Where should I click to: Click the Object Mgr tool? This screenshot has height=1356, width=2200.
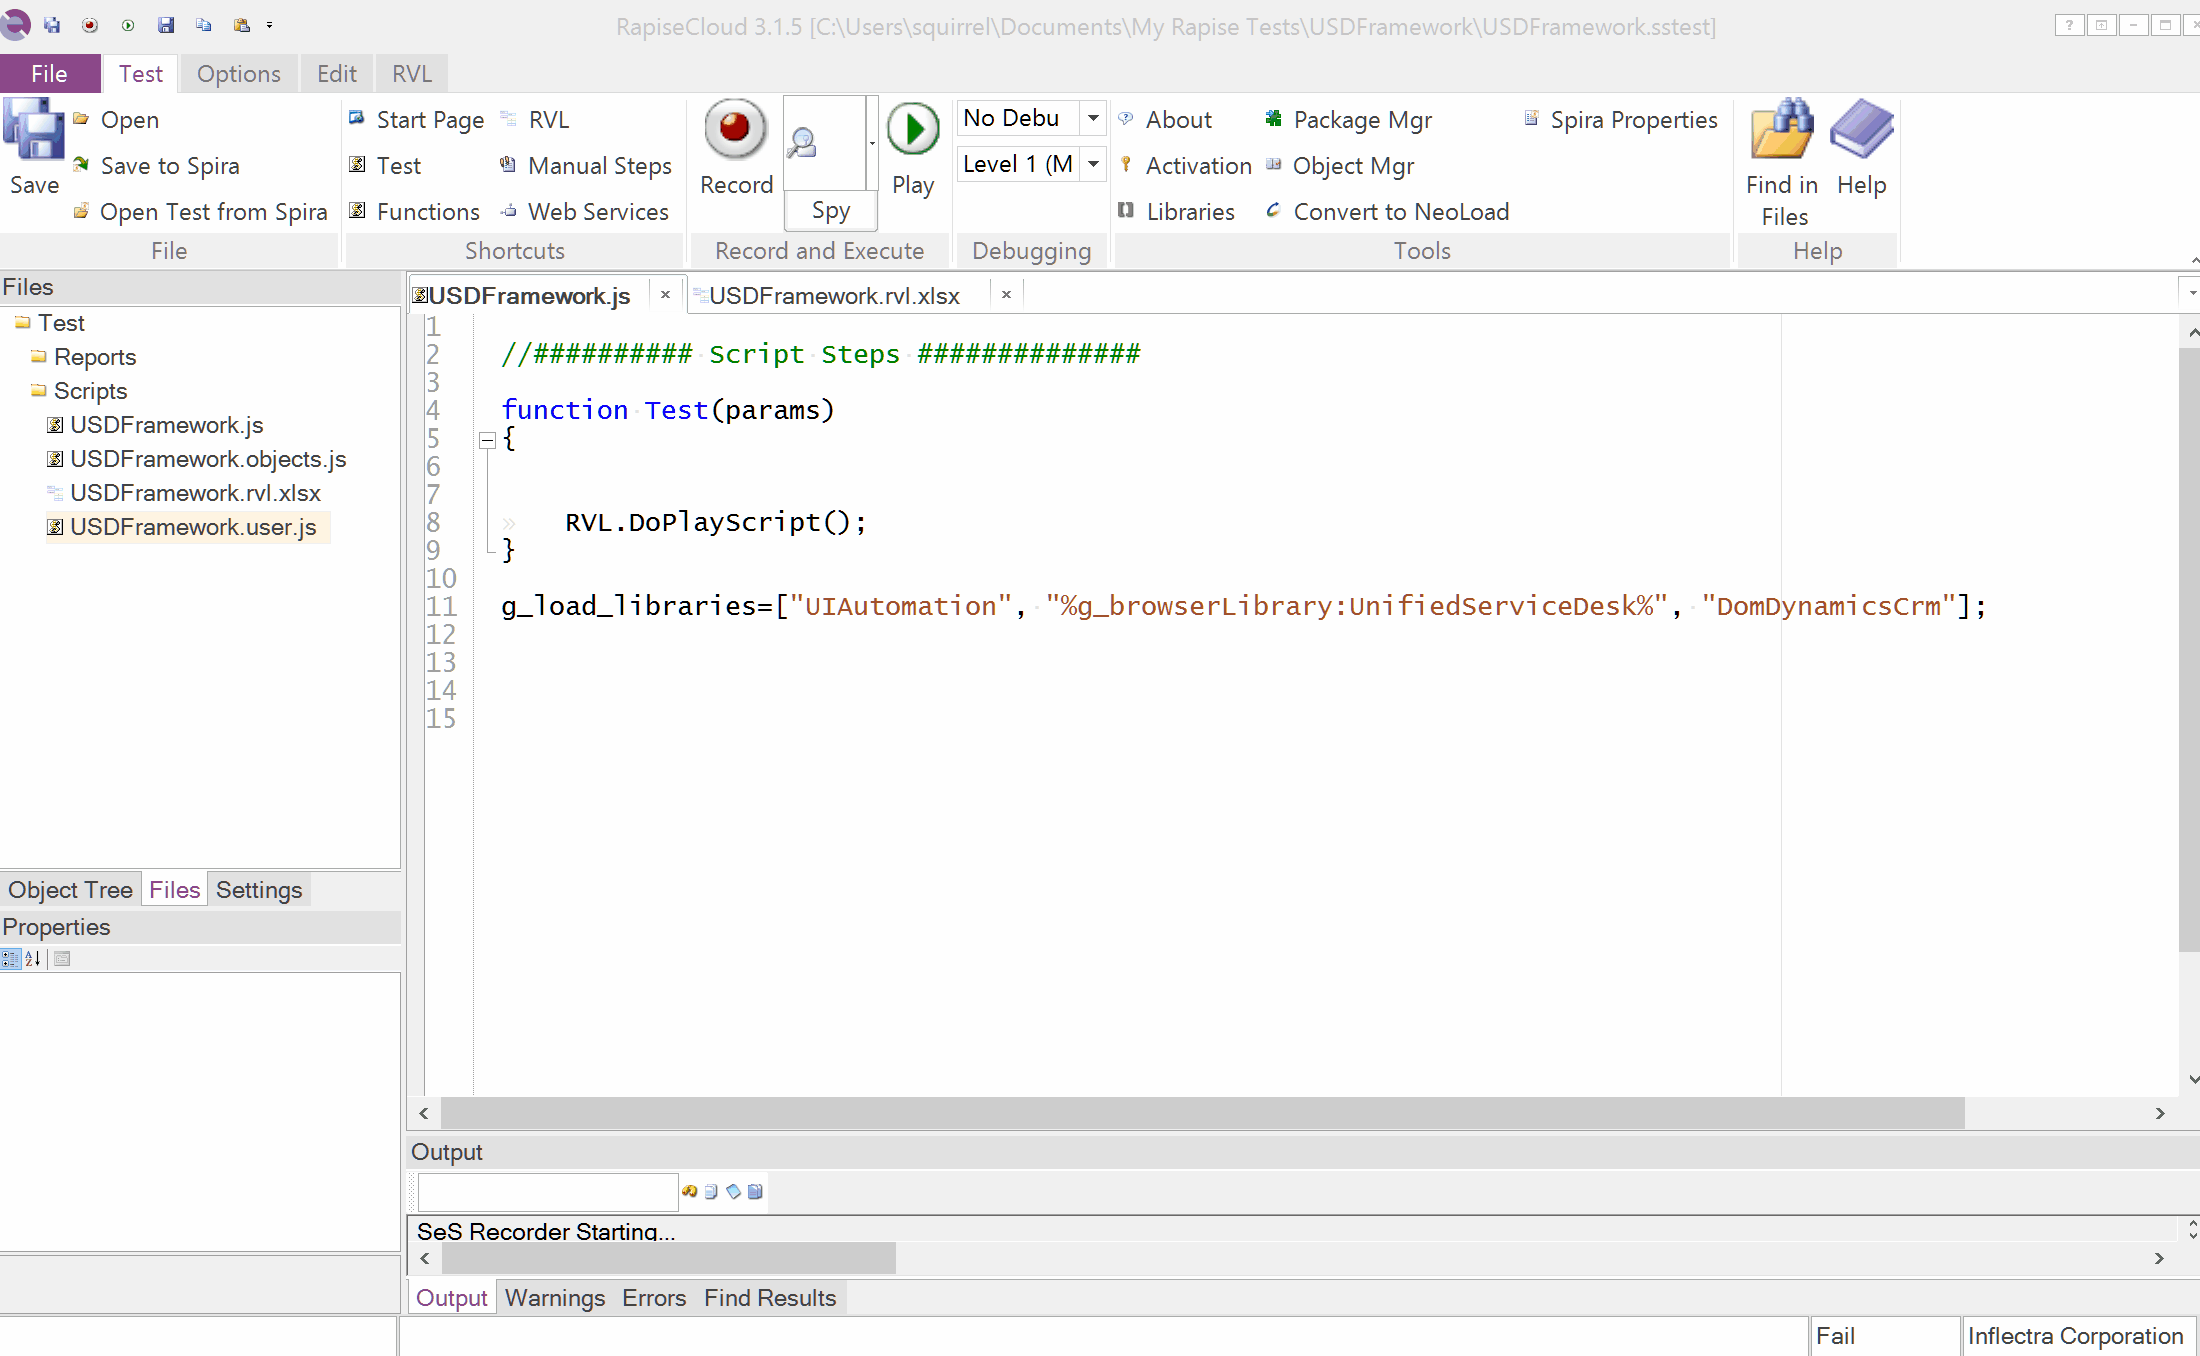[1352, 166]
